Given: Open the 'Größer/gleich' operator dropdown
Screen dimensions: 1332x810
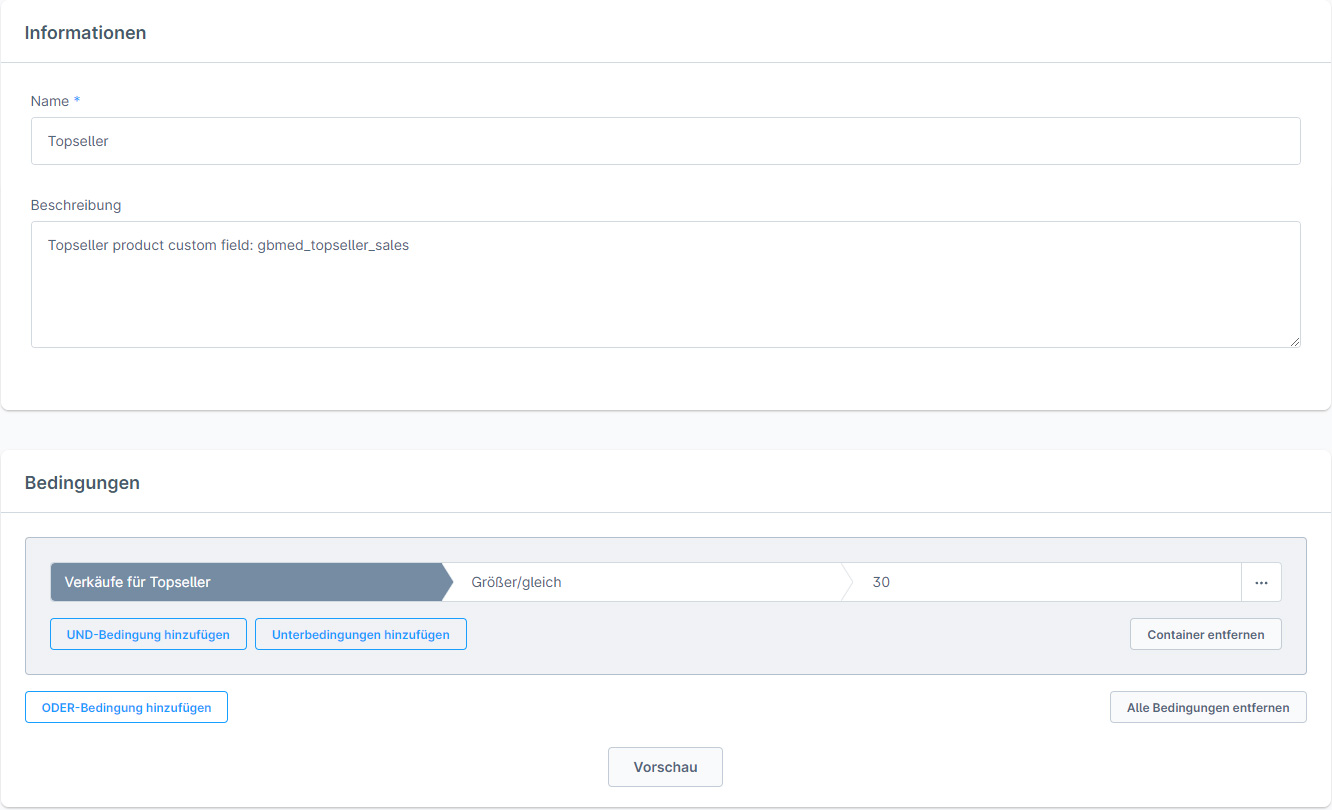Looking at the screenshot, I should click(646, 582).
